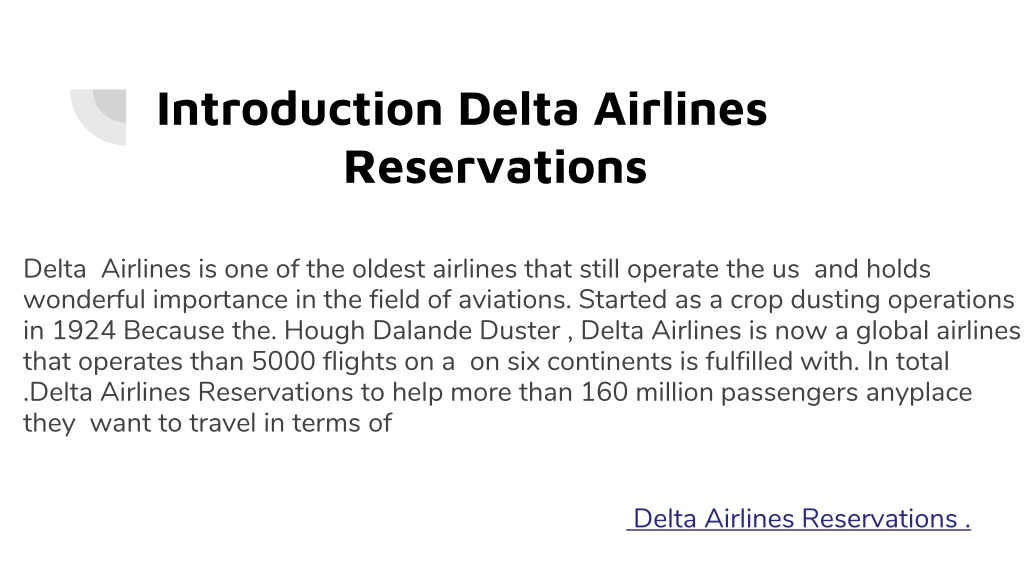Click the word 'Reservations' in the heading
Image resolution: width=1024 pixels, height=576 pixels.
point(495,167)
